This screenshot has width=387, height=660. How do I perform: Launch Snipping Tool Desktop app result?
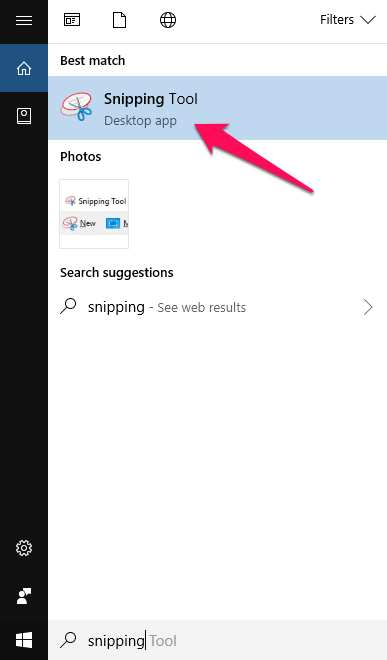[217, 108]
